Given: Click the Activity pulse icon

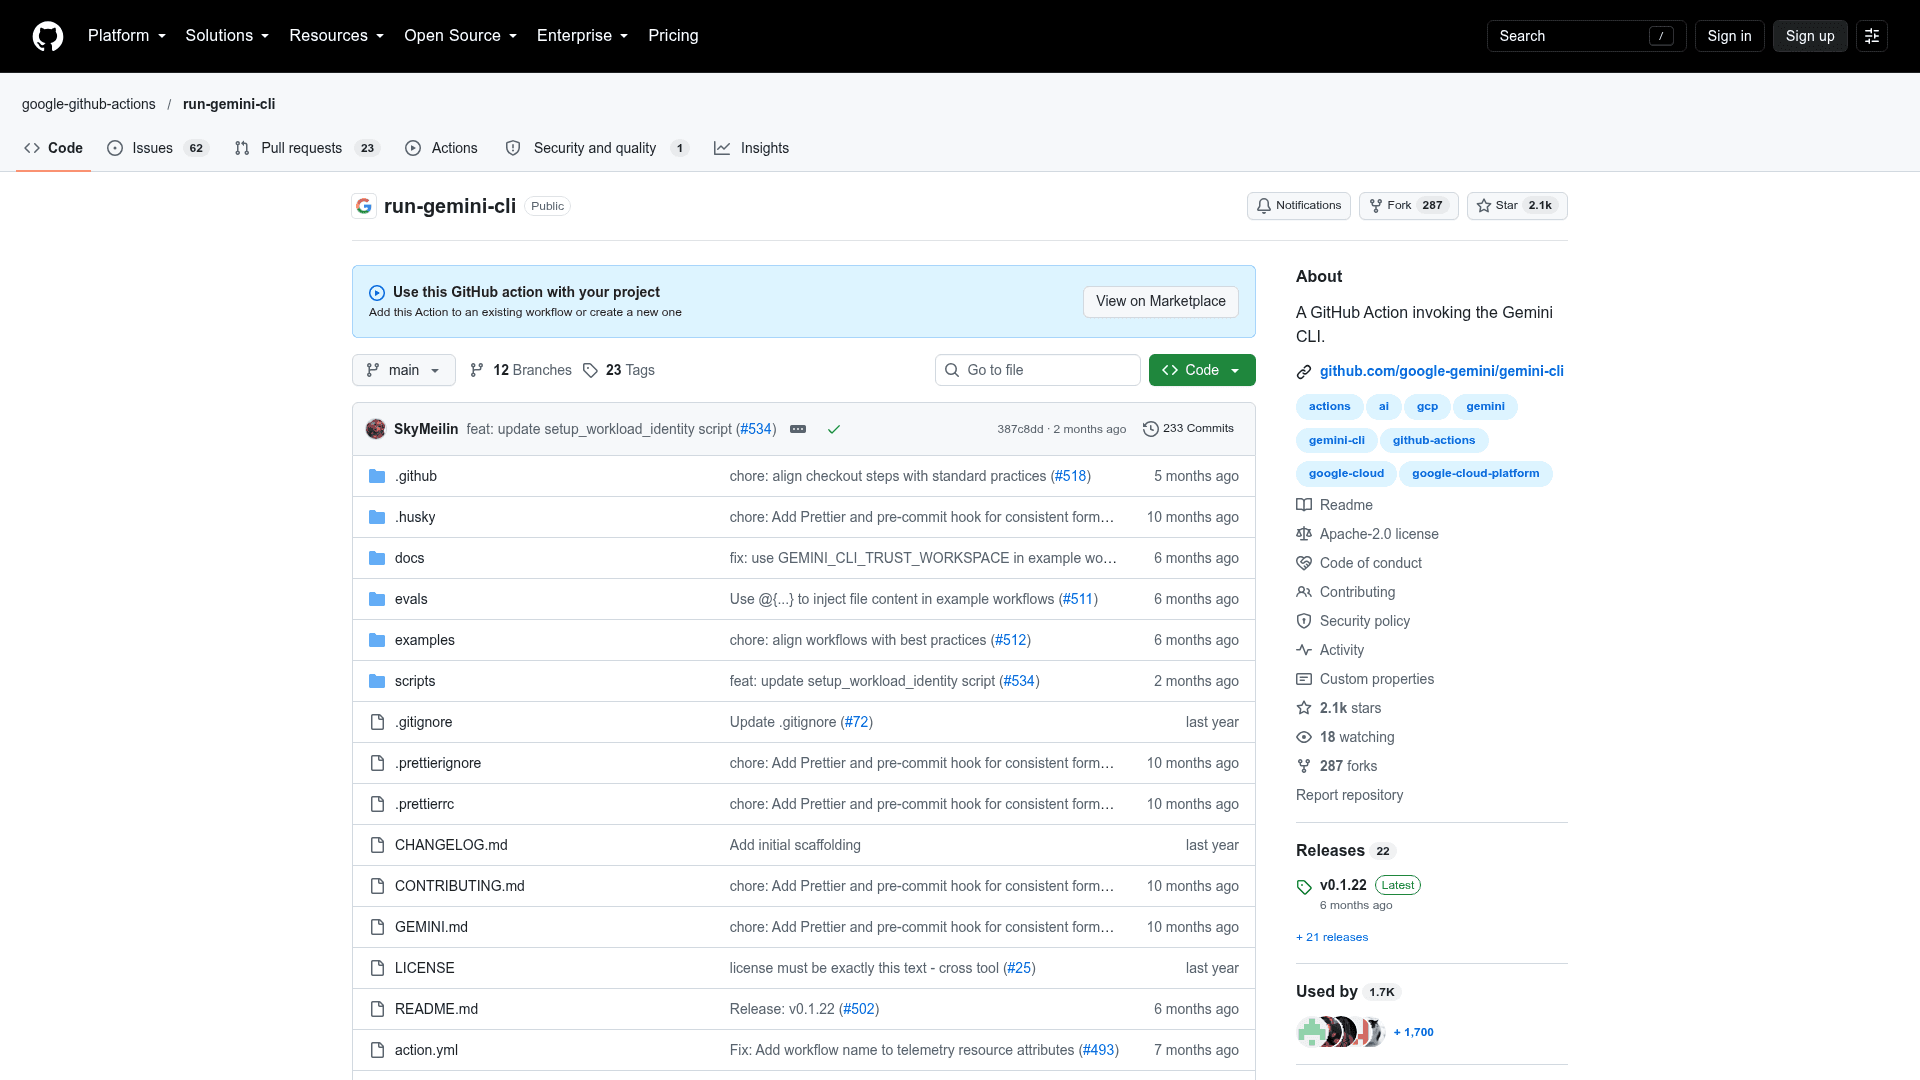Looking at the screenshot, I should pos(1304,650).
